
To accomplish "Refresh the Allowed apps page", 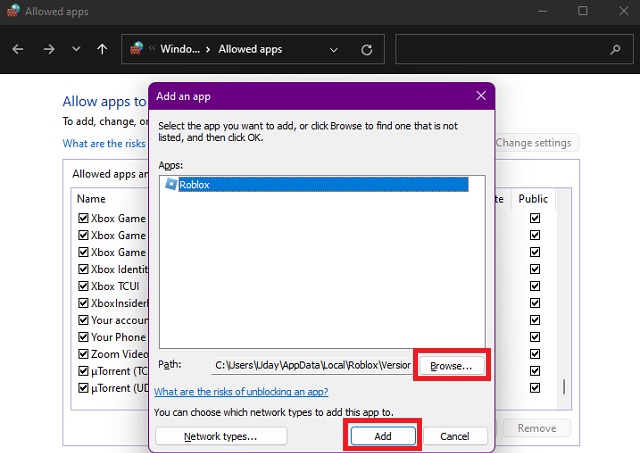I will 367,50.
